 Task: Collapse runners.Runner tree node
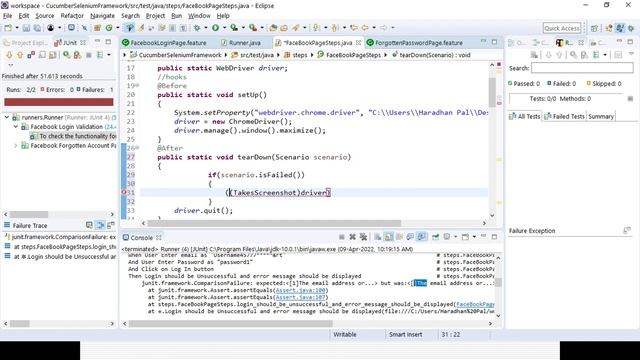pyautogui.click(x=7, y=117)
